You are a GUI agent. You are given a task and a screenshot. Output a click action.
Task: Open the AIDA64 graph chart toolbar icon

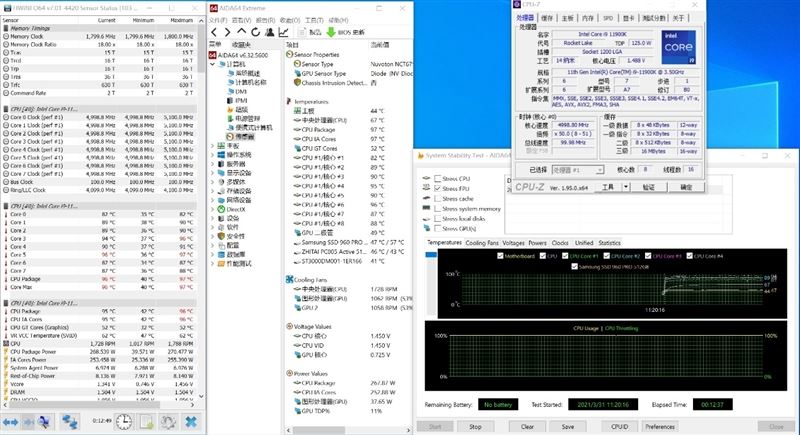pos(283,32)
